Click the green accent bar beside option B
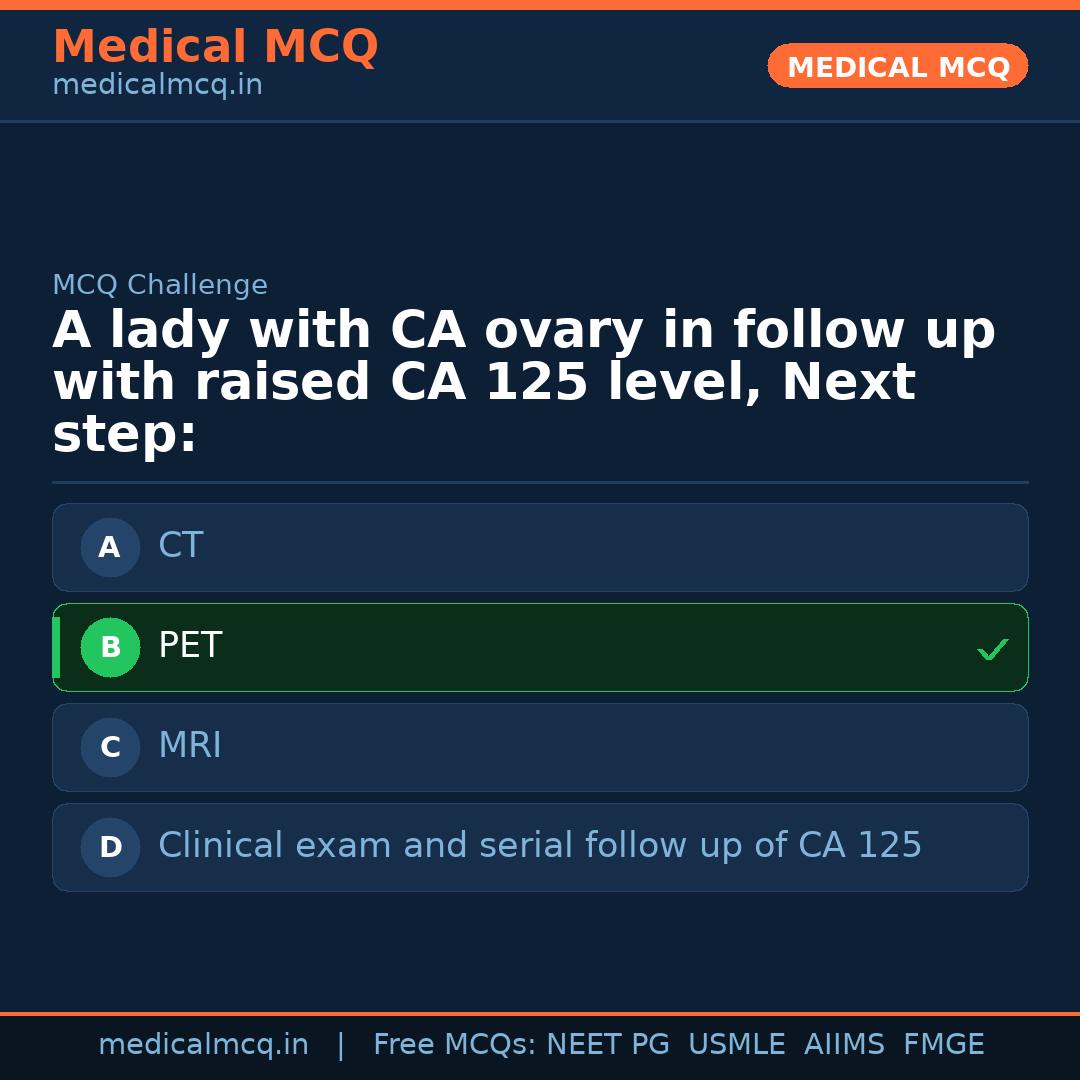The height and width of the screenshot is (1080, 1080). point(56,647)
